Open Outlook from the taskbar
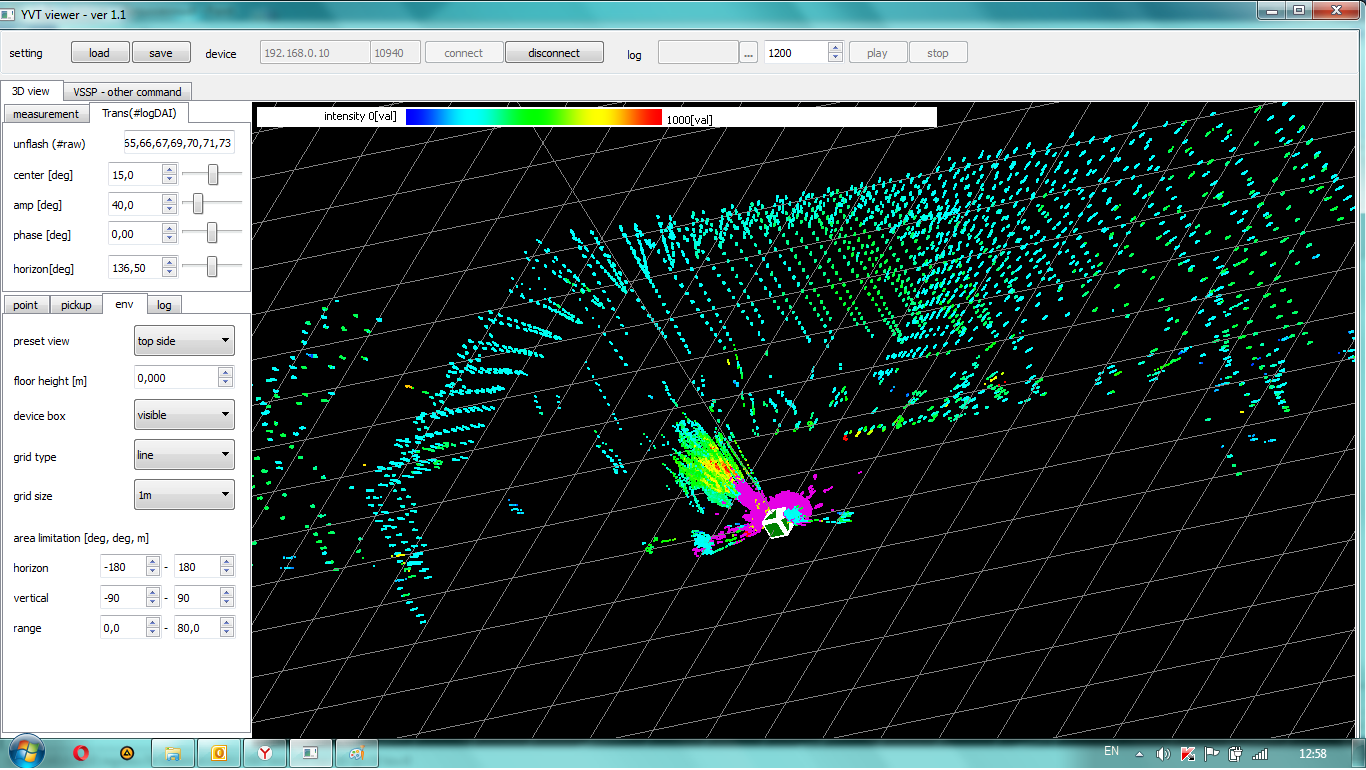1366x770 pixels. [x=218, y=752]
